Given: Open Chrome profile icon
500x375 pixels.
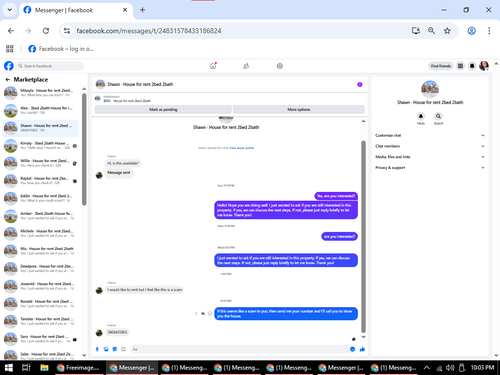Looking at the screenshot, I should (x=471, y=31).
